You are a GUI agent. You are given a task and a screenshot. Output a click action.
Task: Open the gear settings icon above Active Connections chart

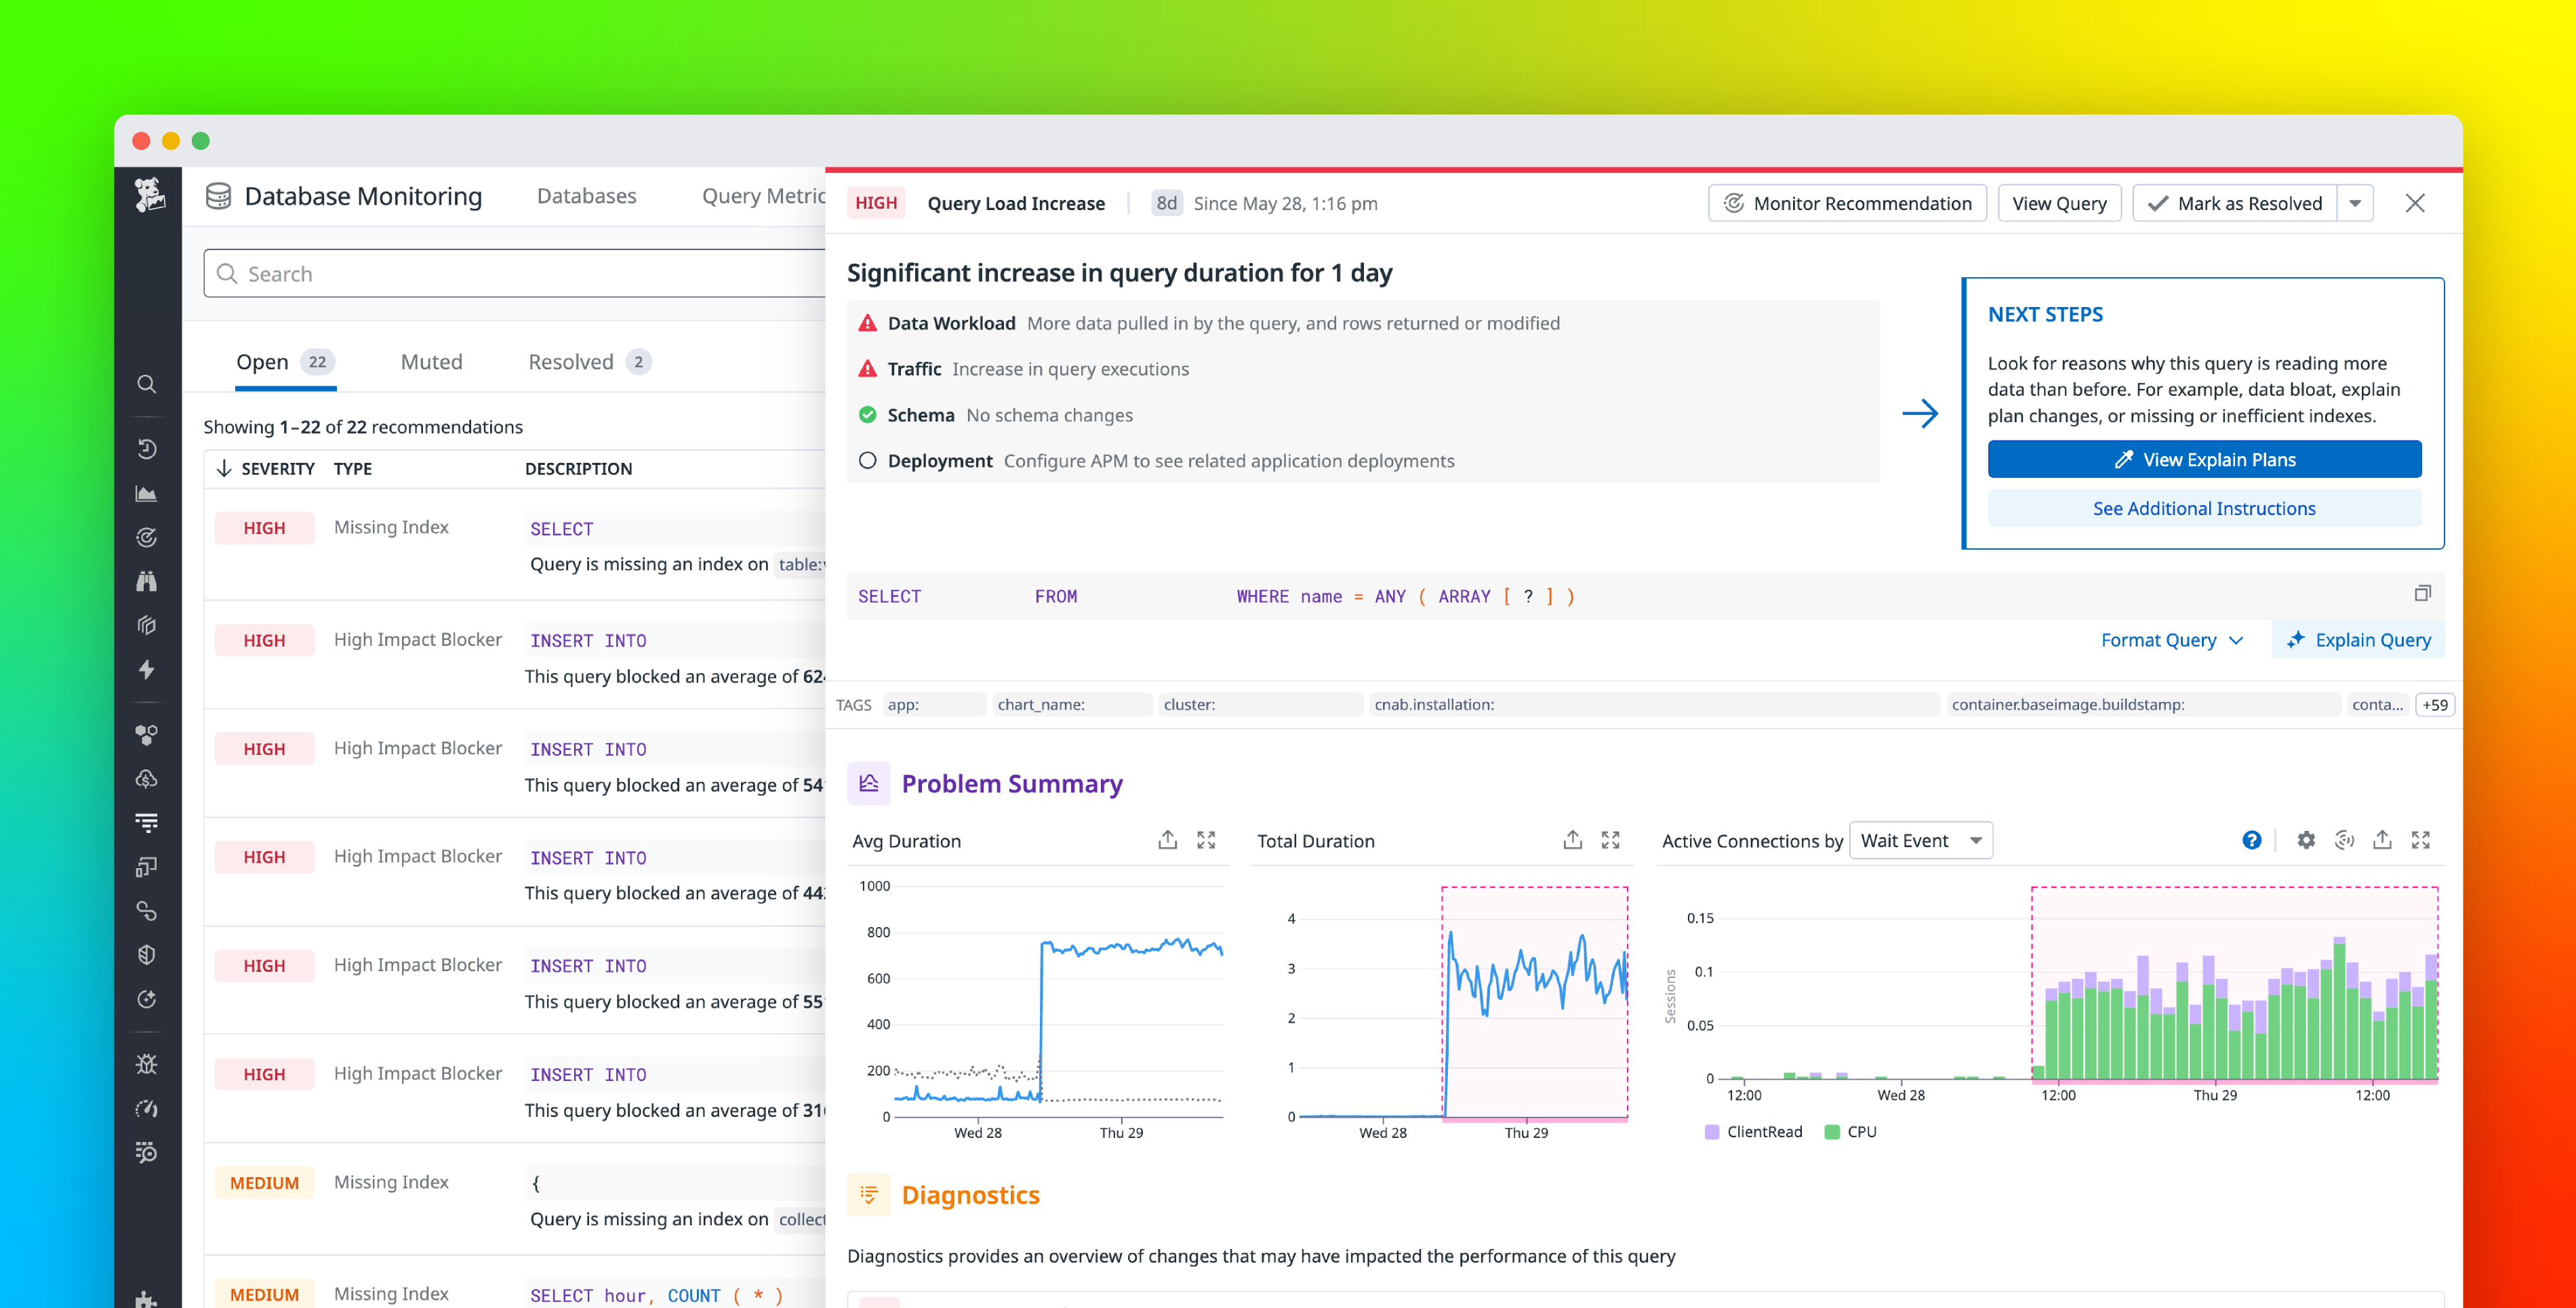click(x=2306, y=840)
